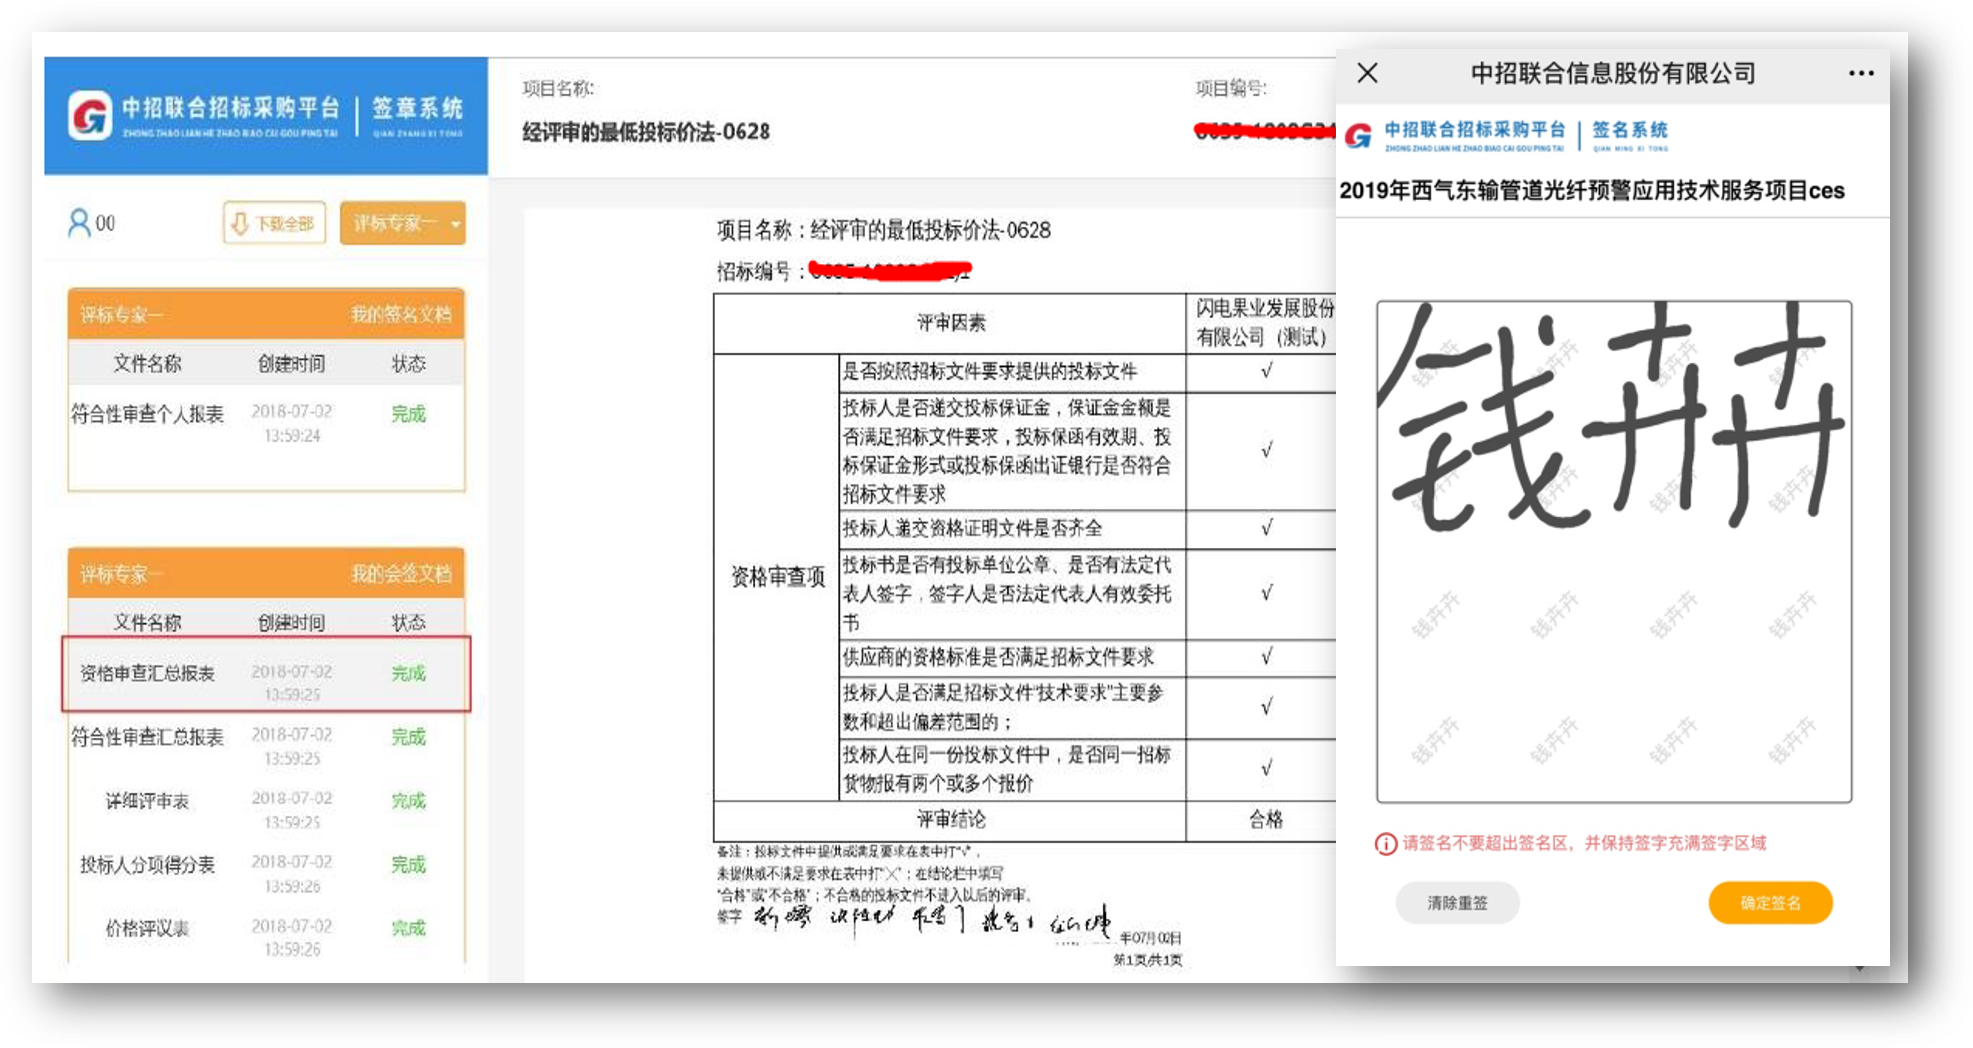Click the G logo in the signature panel

[x=1358, y=135]
